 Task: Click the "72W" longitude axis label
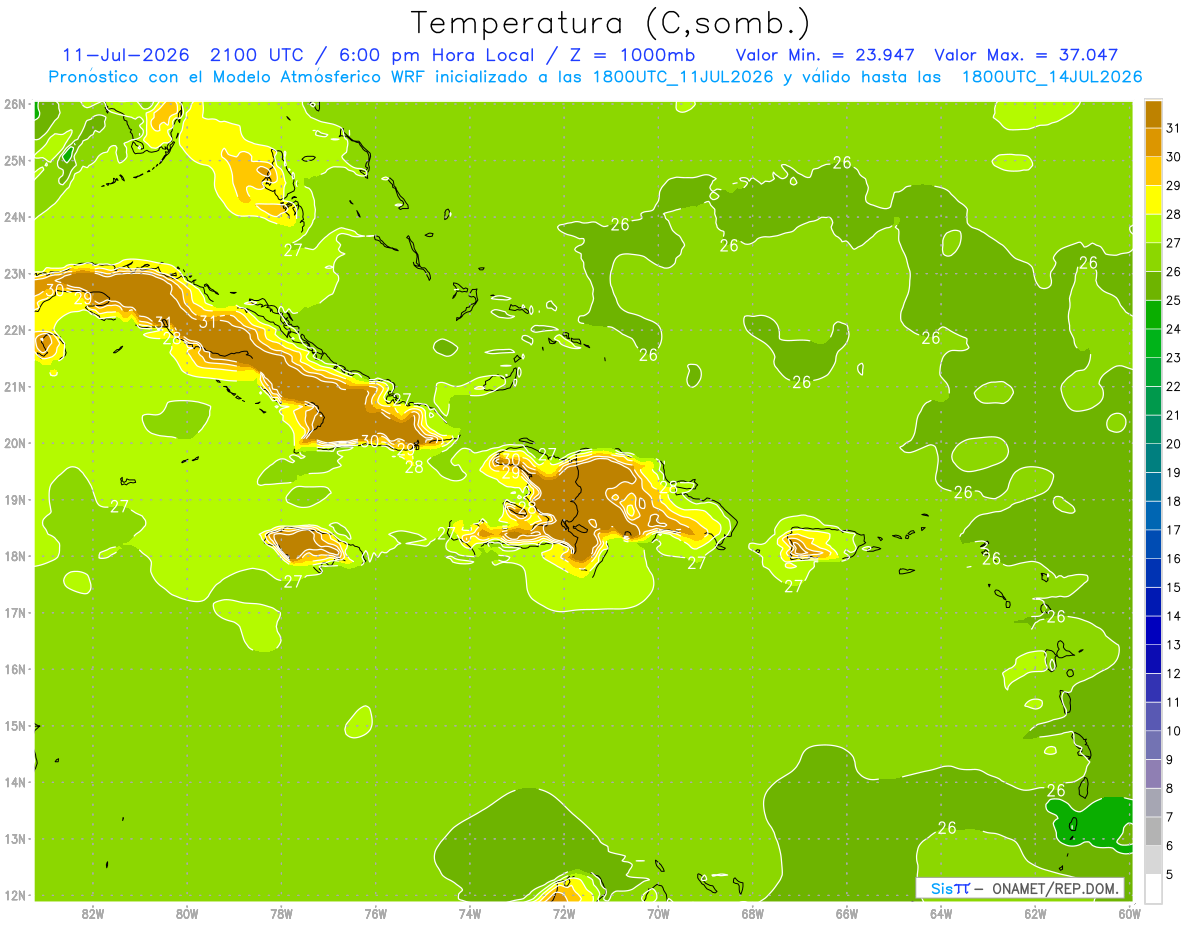point(564,913)
